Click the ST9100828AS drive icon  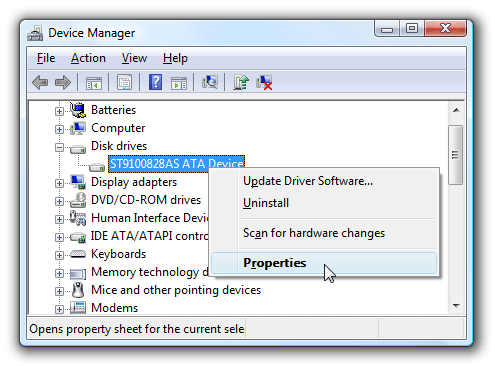pyautogui.click(x=97, y=166)
